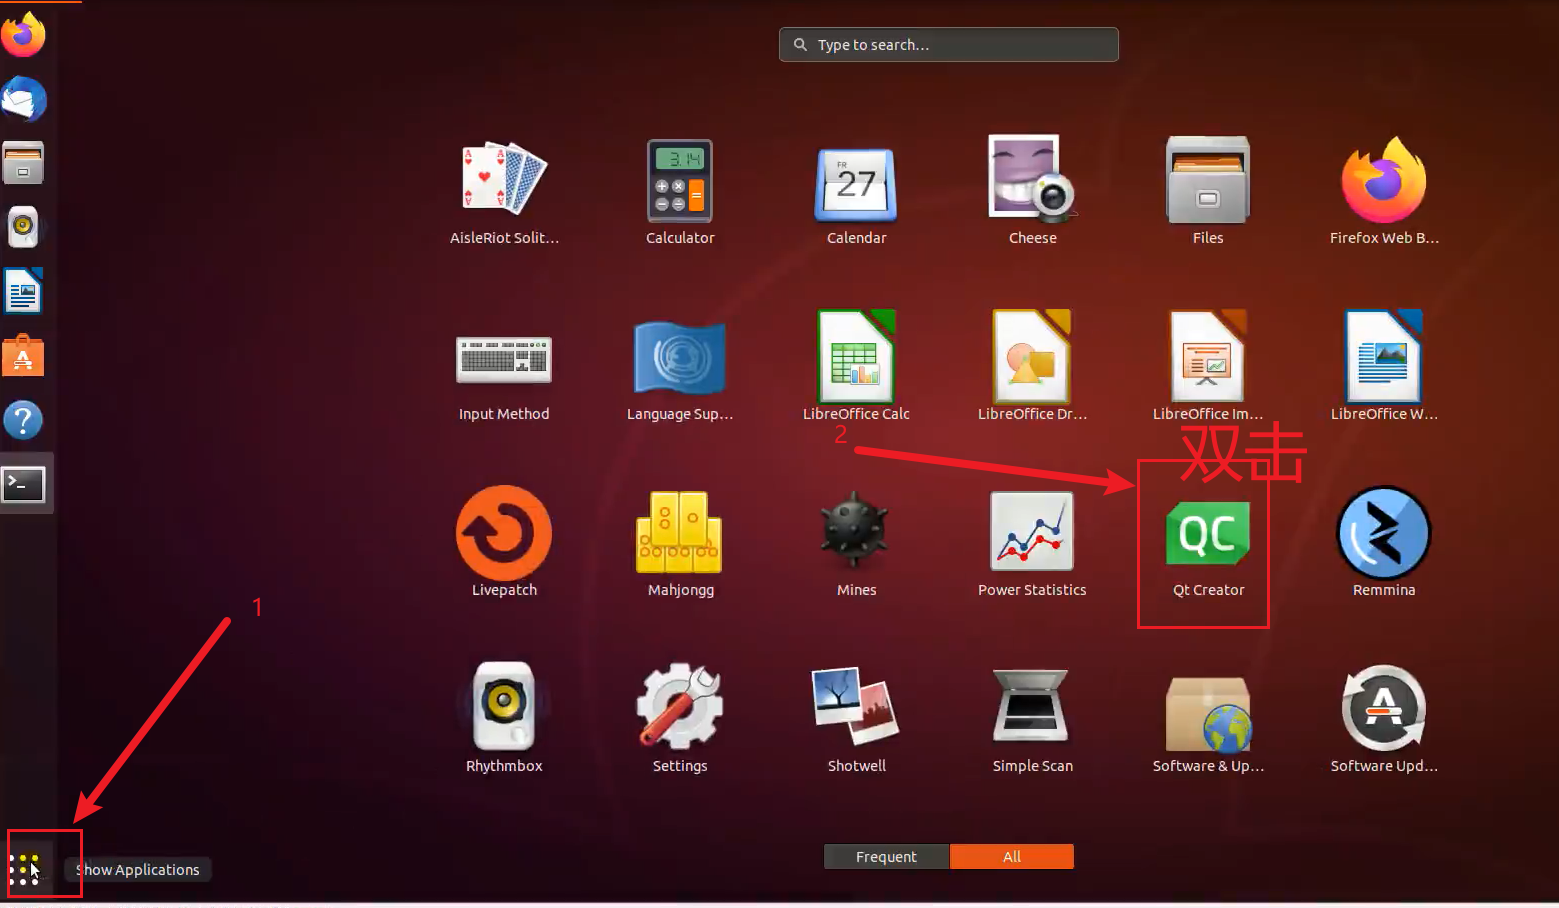This screenshot has width=1559, height=908.
Task: Open Terminal from the dock
Action: tap(24, 485)
